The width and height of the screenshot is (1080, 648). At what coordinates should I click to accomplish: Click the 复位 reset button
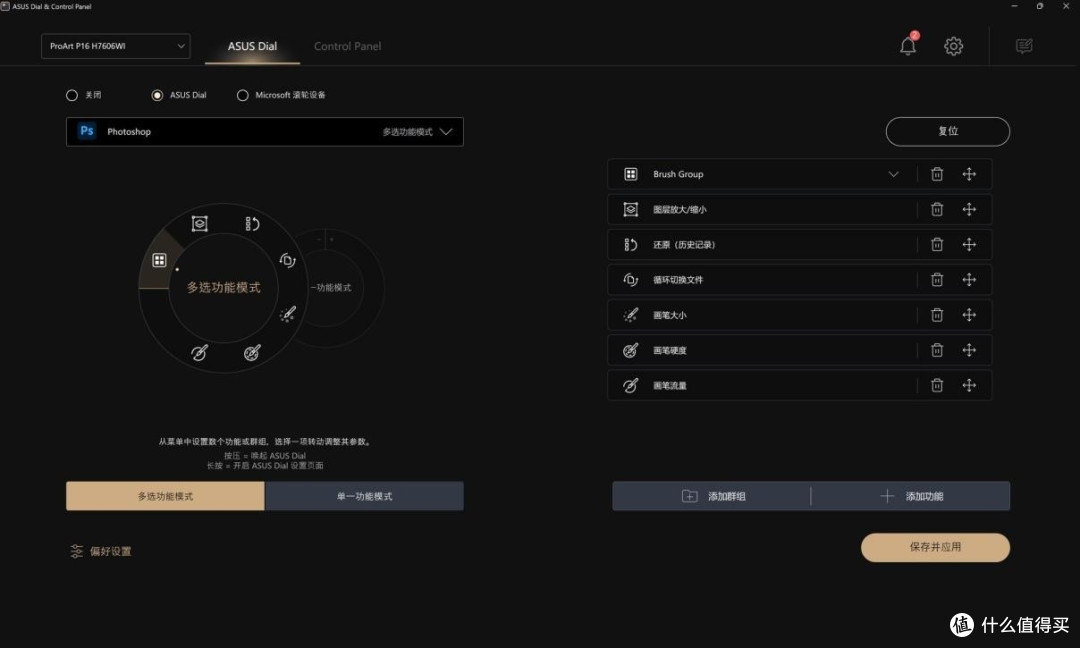[x=948, y=132]
